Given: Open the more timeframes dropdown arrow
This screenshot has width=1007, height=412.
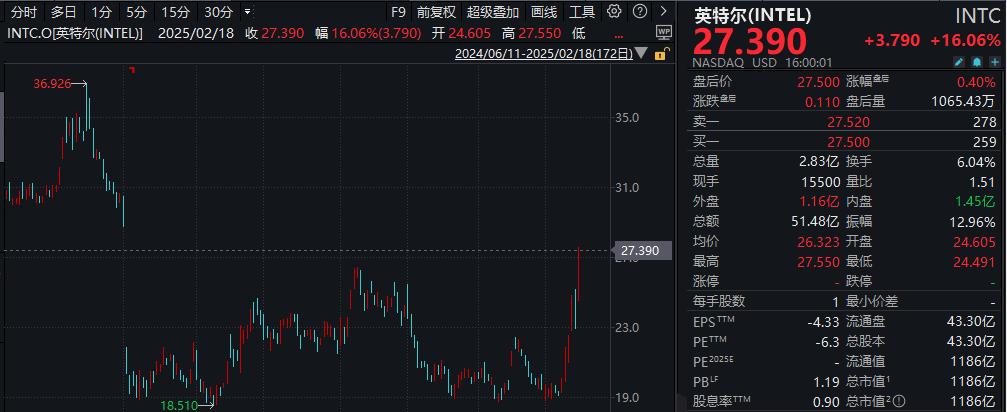Looking at the screenshot, I should [x=249, y=12].
